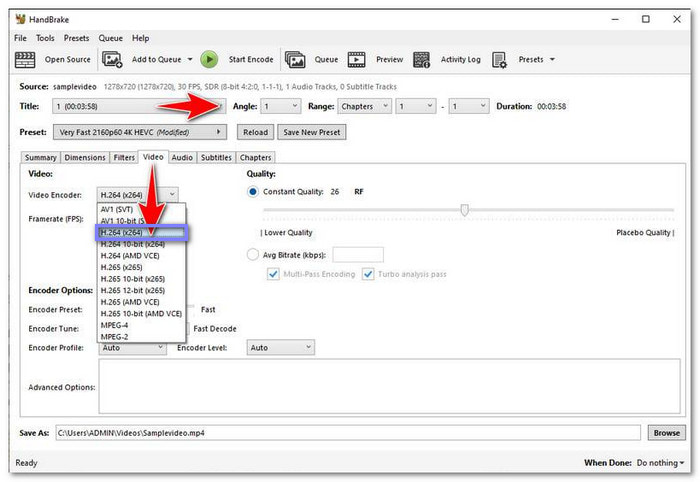Choose H.265 (x265) encoder
700x482 pixels.
[x=141, y=267]
